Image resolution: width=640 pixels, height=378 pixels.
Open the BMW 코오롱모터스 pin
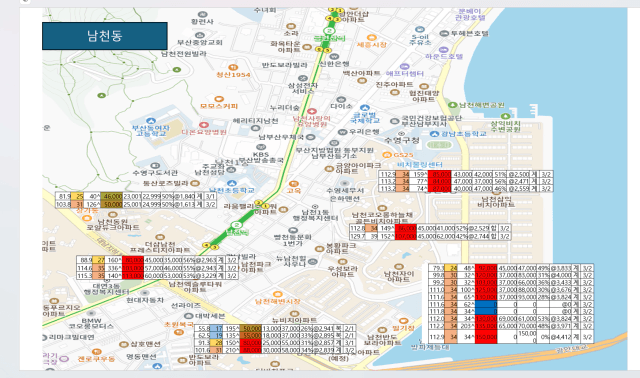click(x=91, y=314)
